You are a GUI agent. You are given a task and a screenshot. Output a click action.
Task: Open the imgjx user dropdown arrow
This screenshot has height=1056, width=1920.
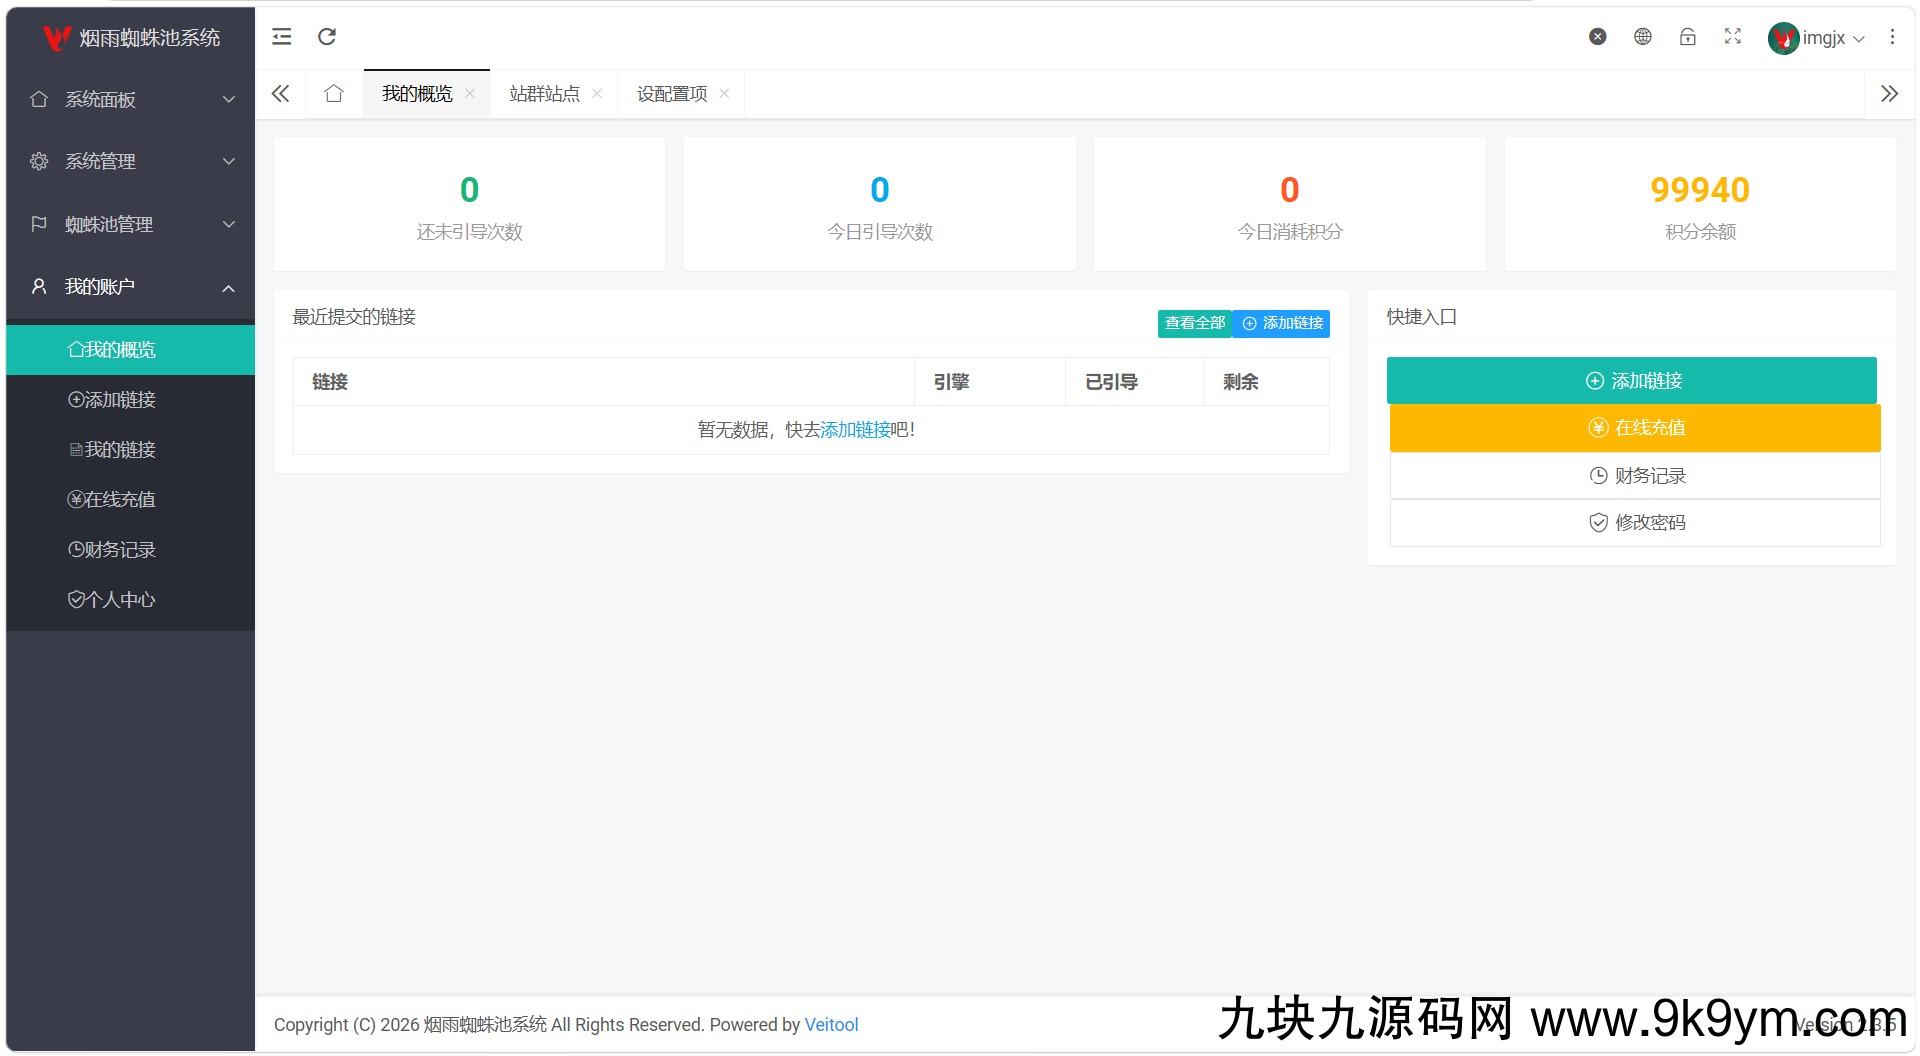point(1859,39)
